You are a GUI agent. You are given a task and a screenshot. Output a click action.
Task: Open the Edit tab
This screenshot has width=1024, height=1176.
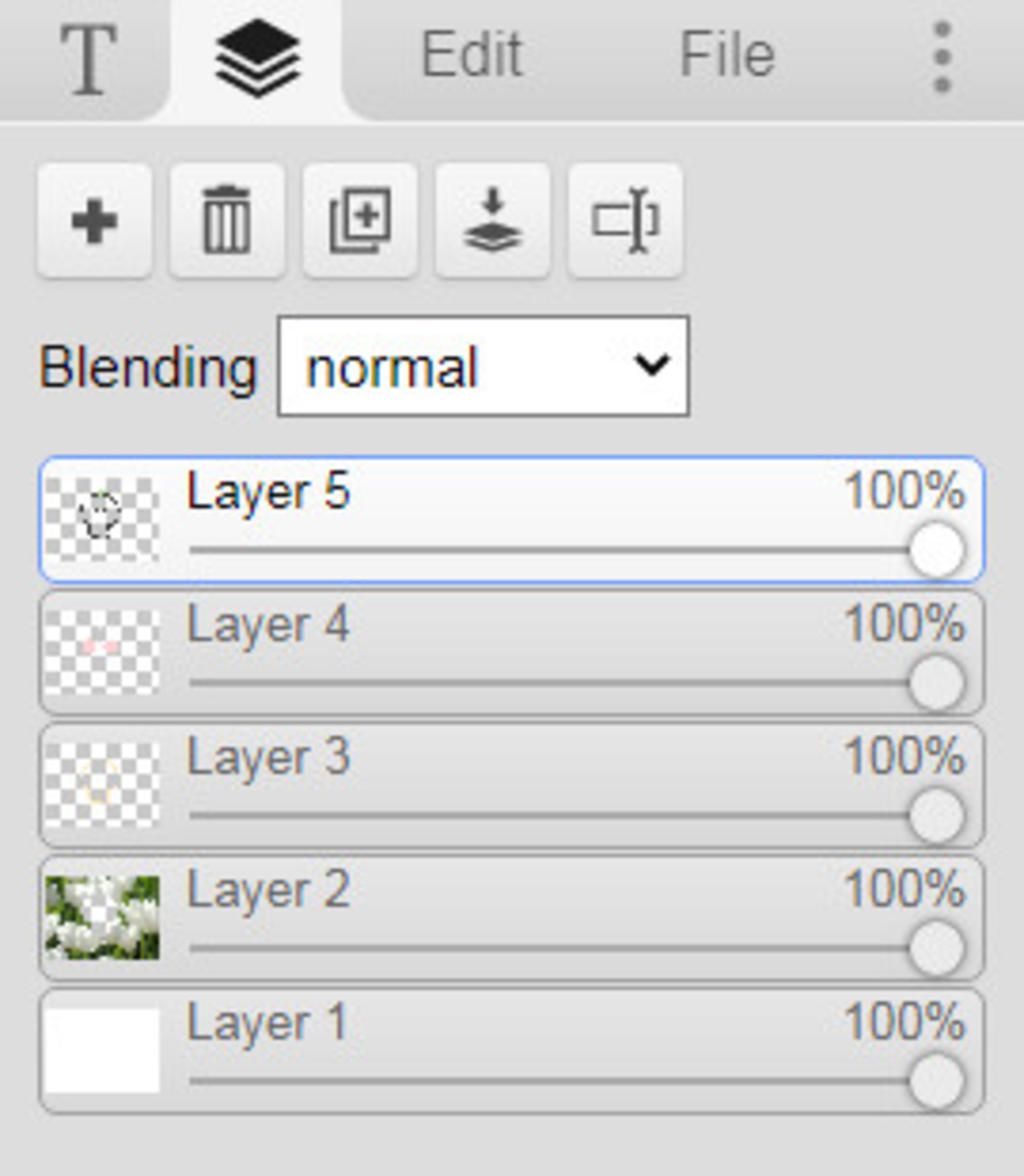pos(472,55)
